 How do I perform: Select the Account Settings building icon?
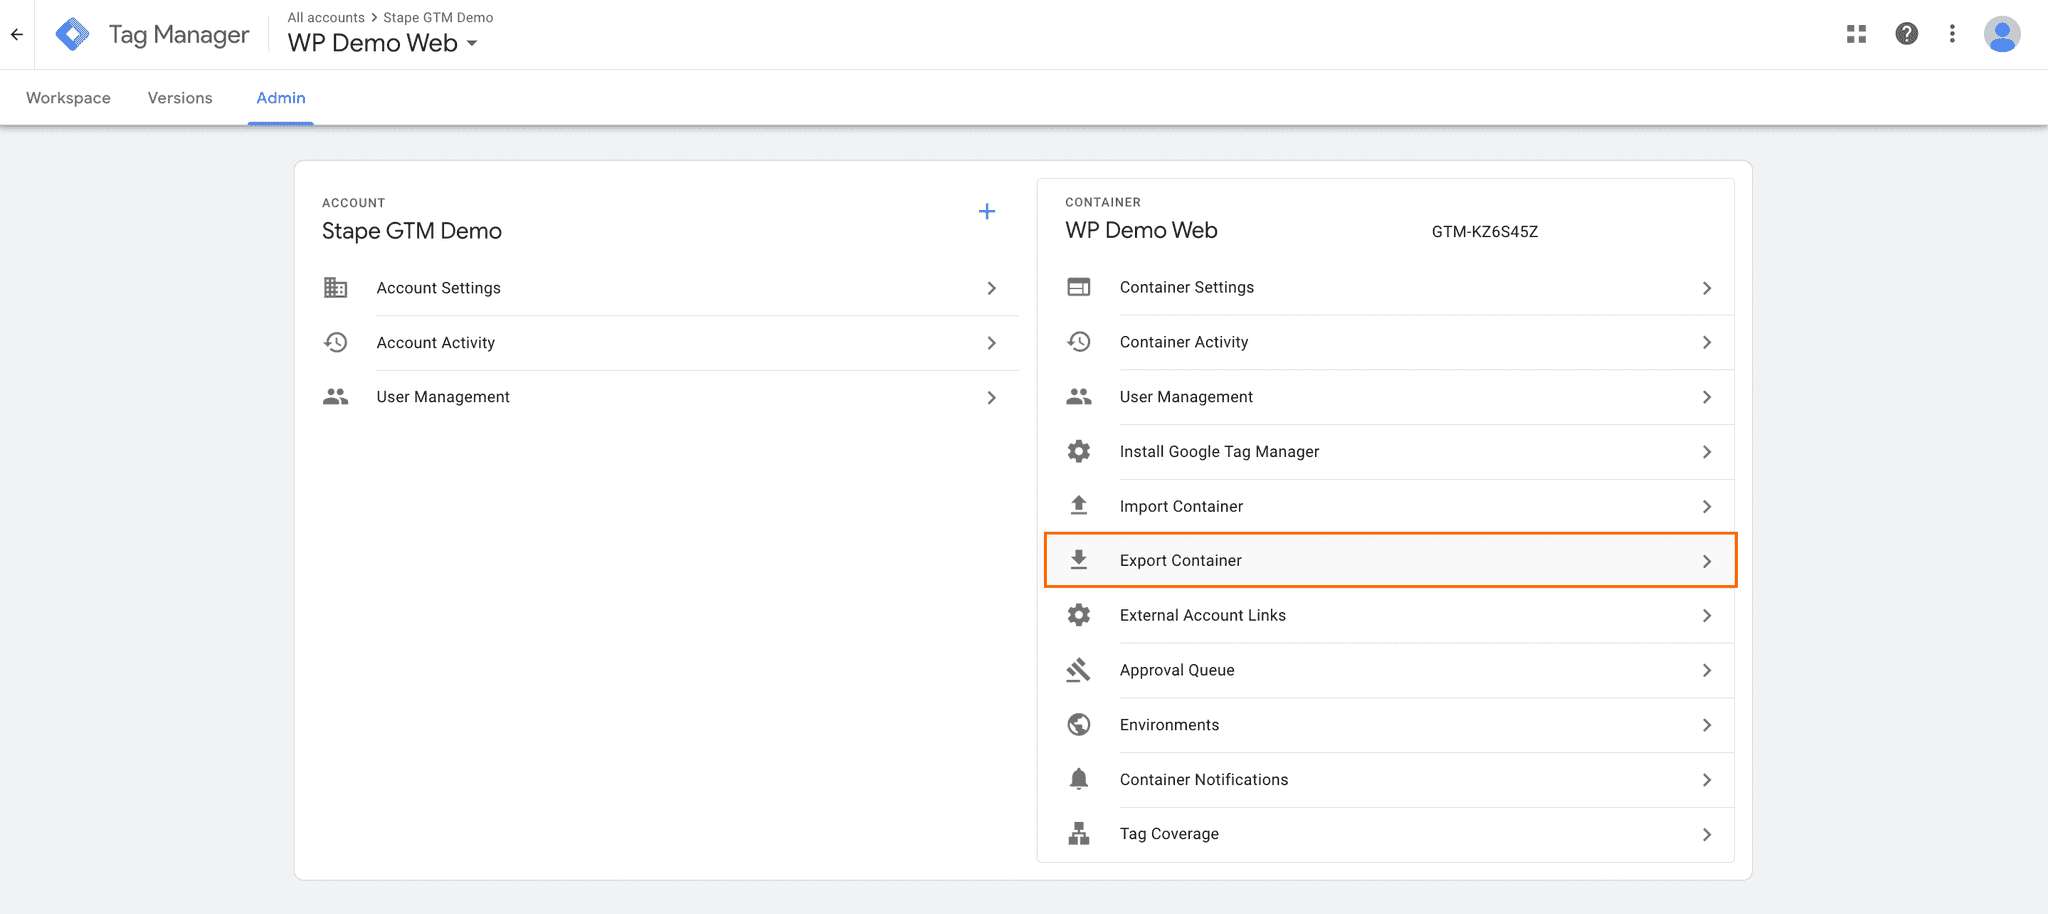click(337, 288)
